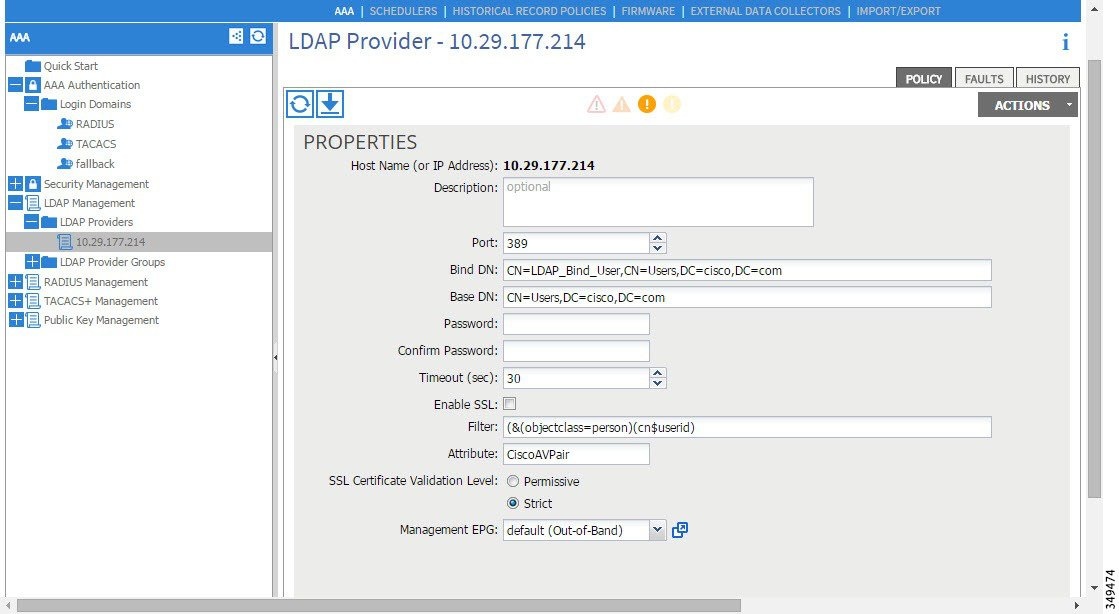Select Quick Start in the tree
The height and width of the screenshot is (614, 1119).
click(x=71, y=66)
